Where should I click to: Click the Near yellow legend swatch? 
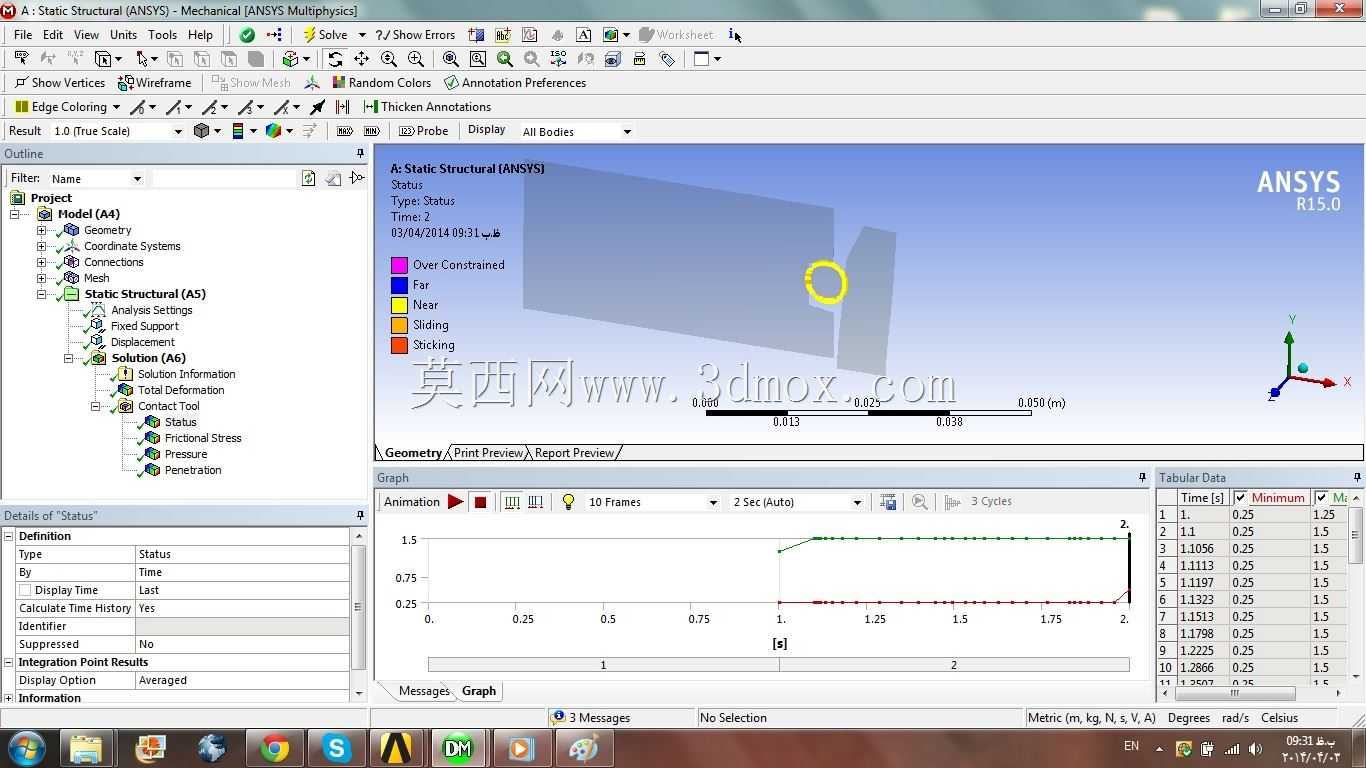coord(399,305)
